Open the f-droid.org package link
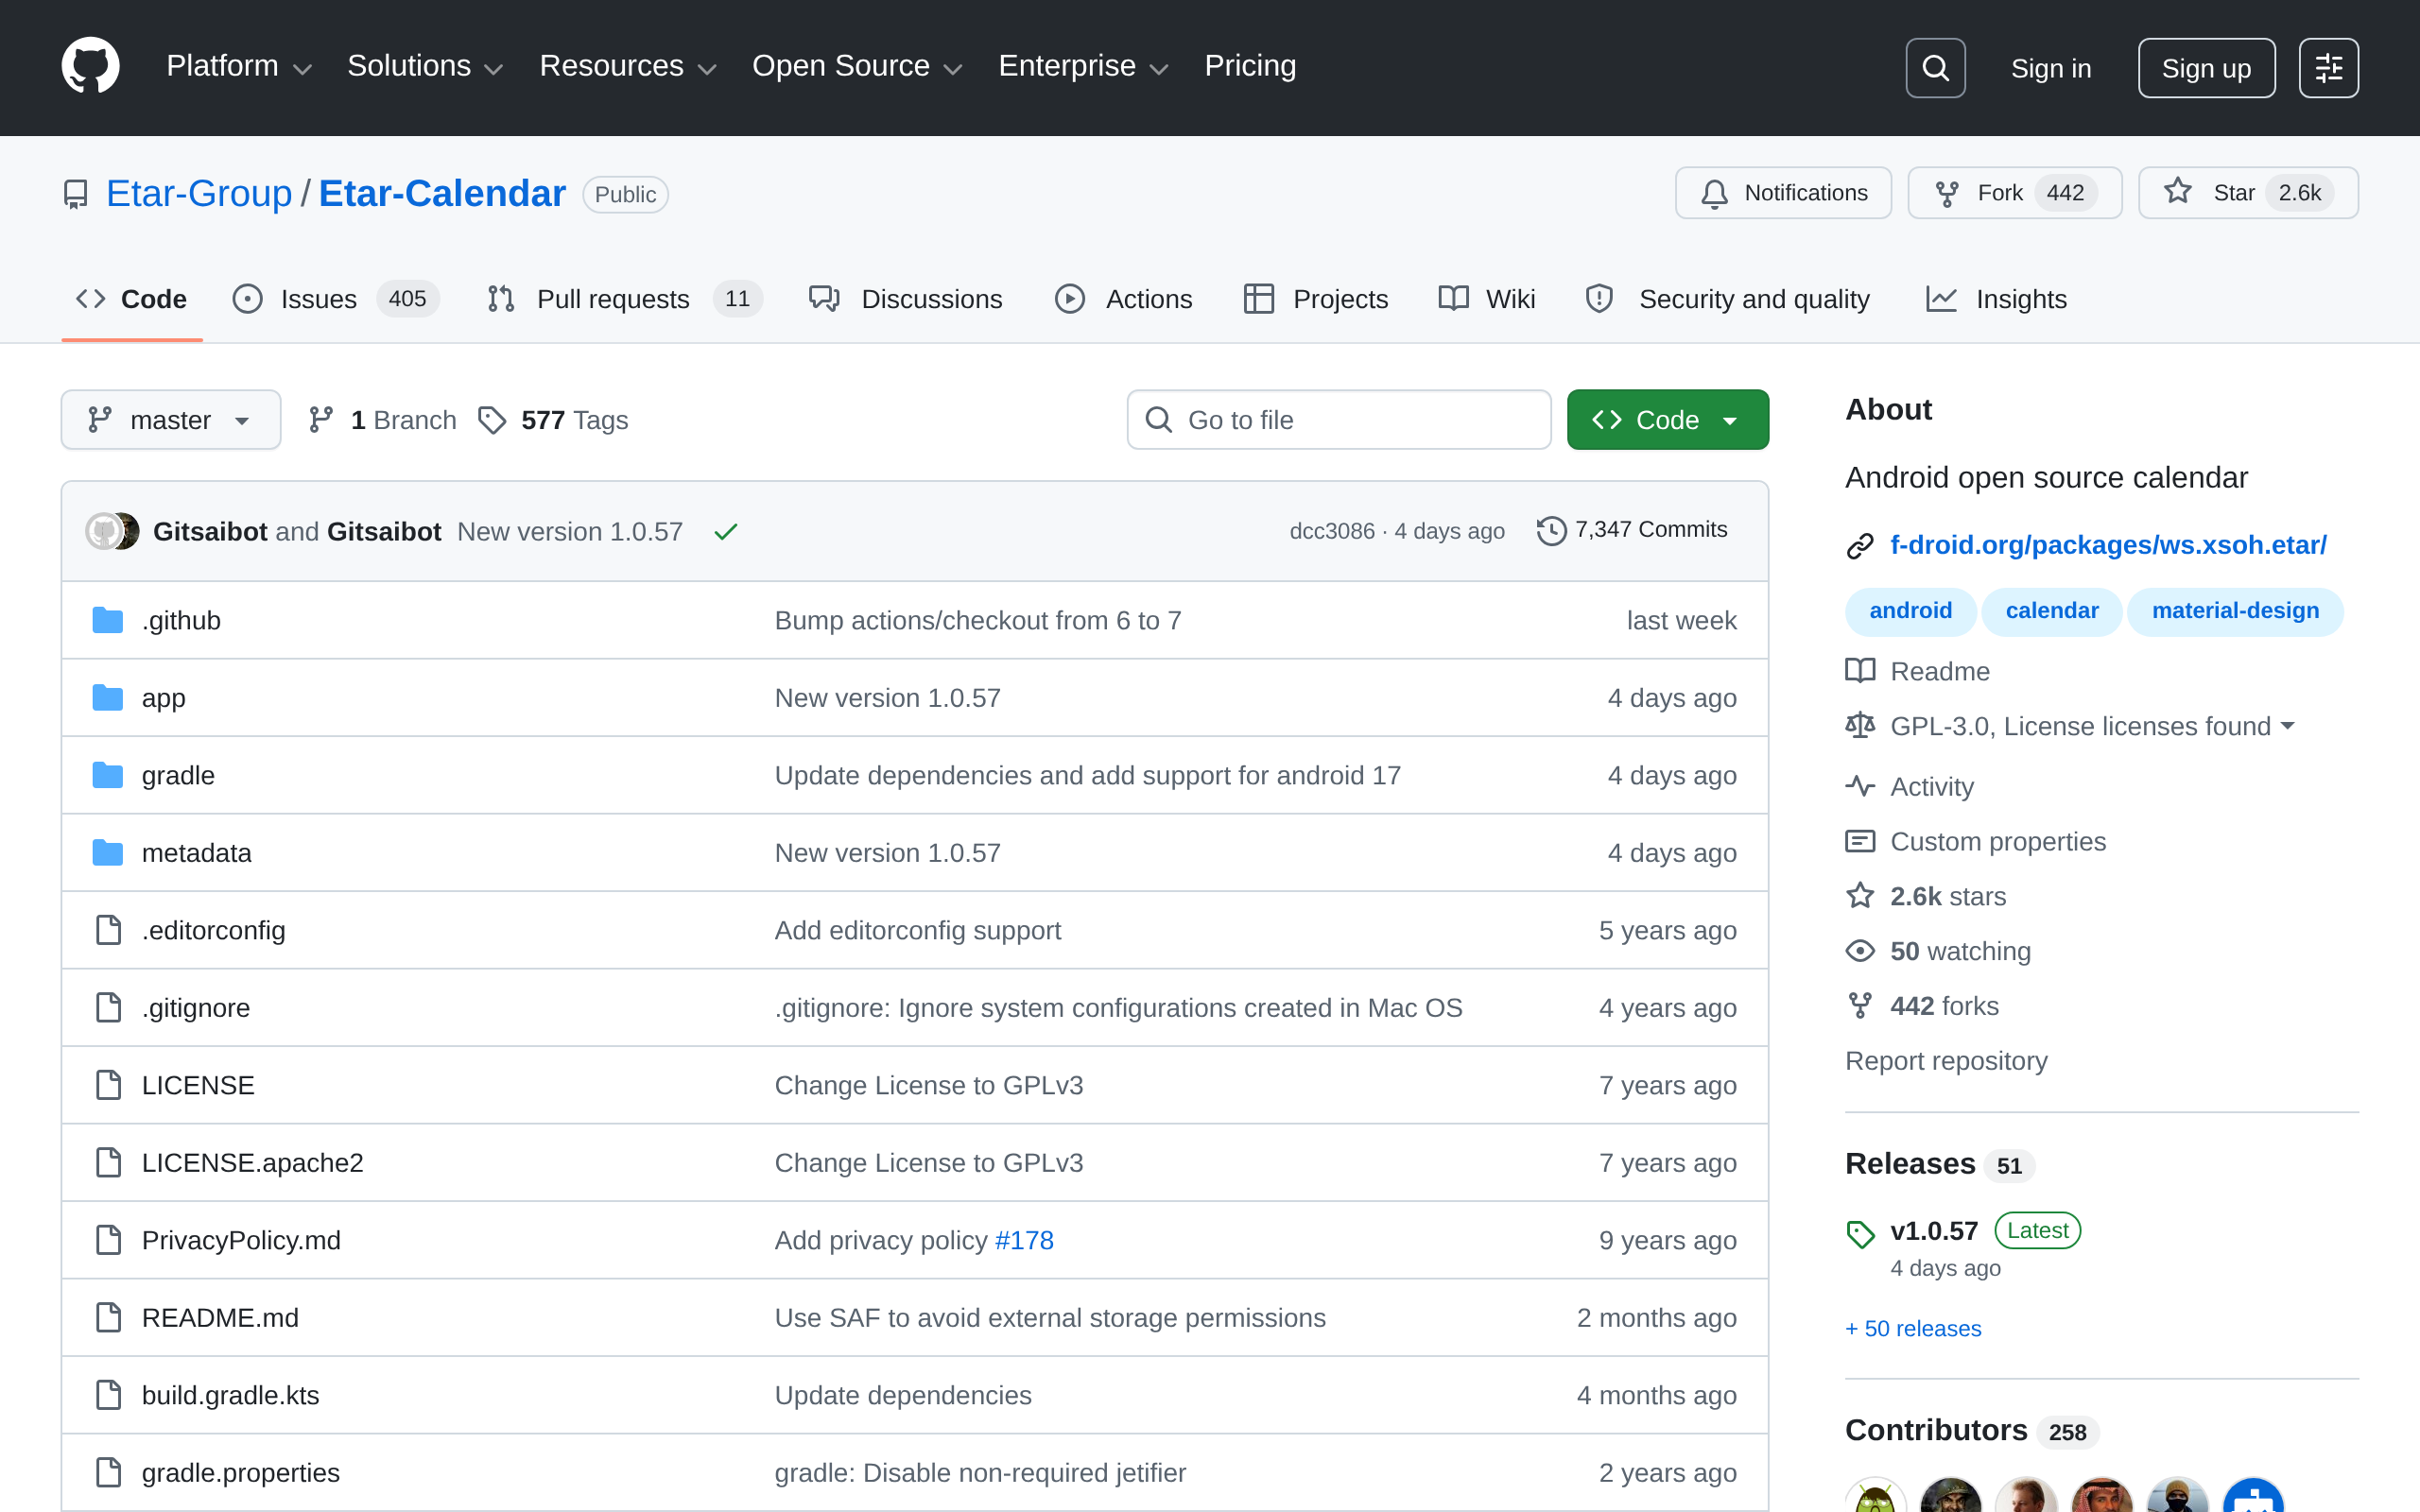 pos(2108,545)
